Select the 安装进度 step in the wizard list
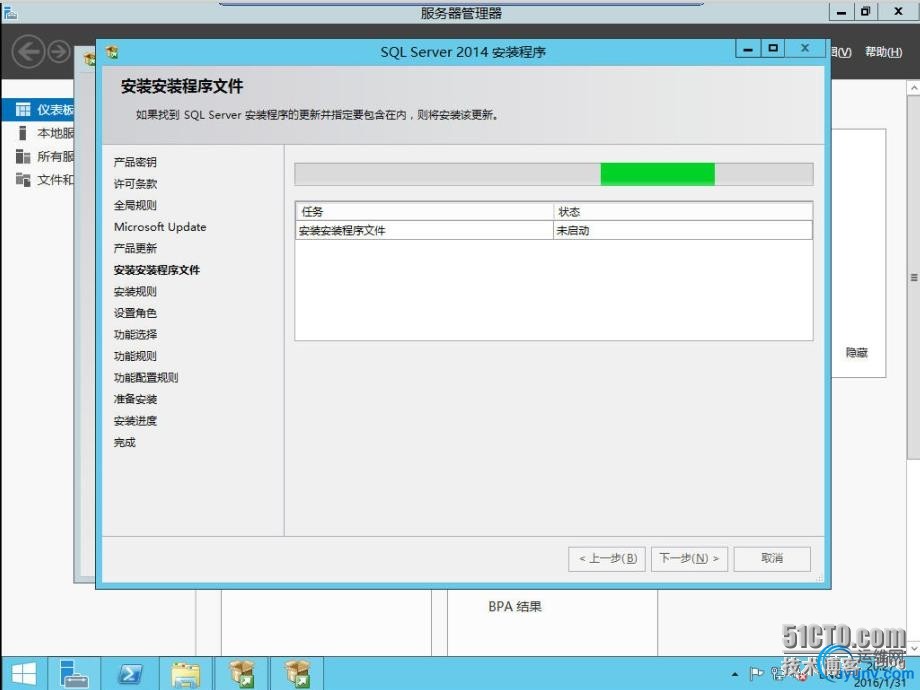The width and height of the screenshot is (920, 690). point(135,421)
